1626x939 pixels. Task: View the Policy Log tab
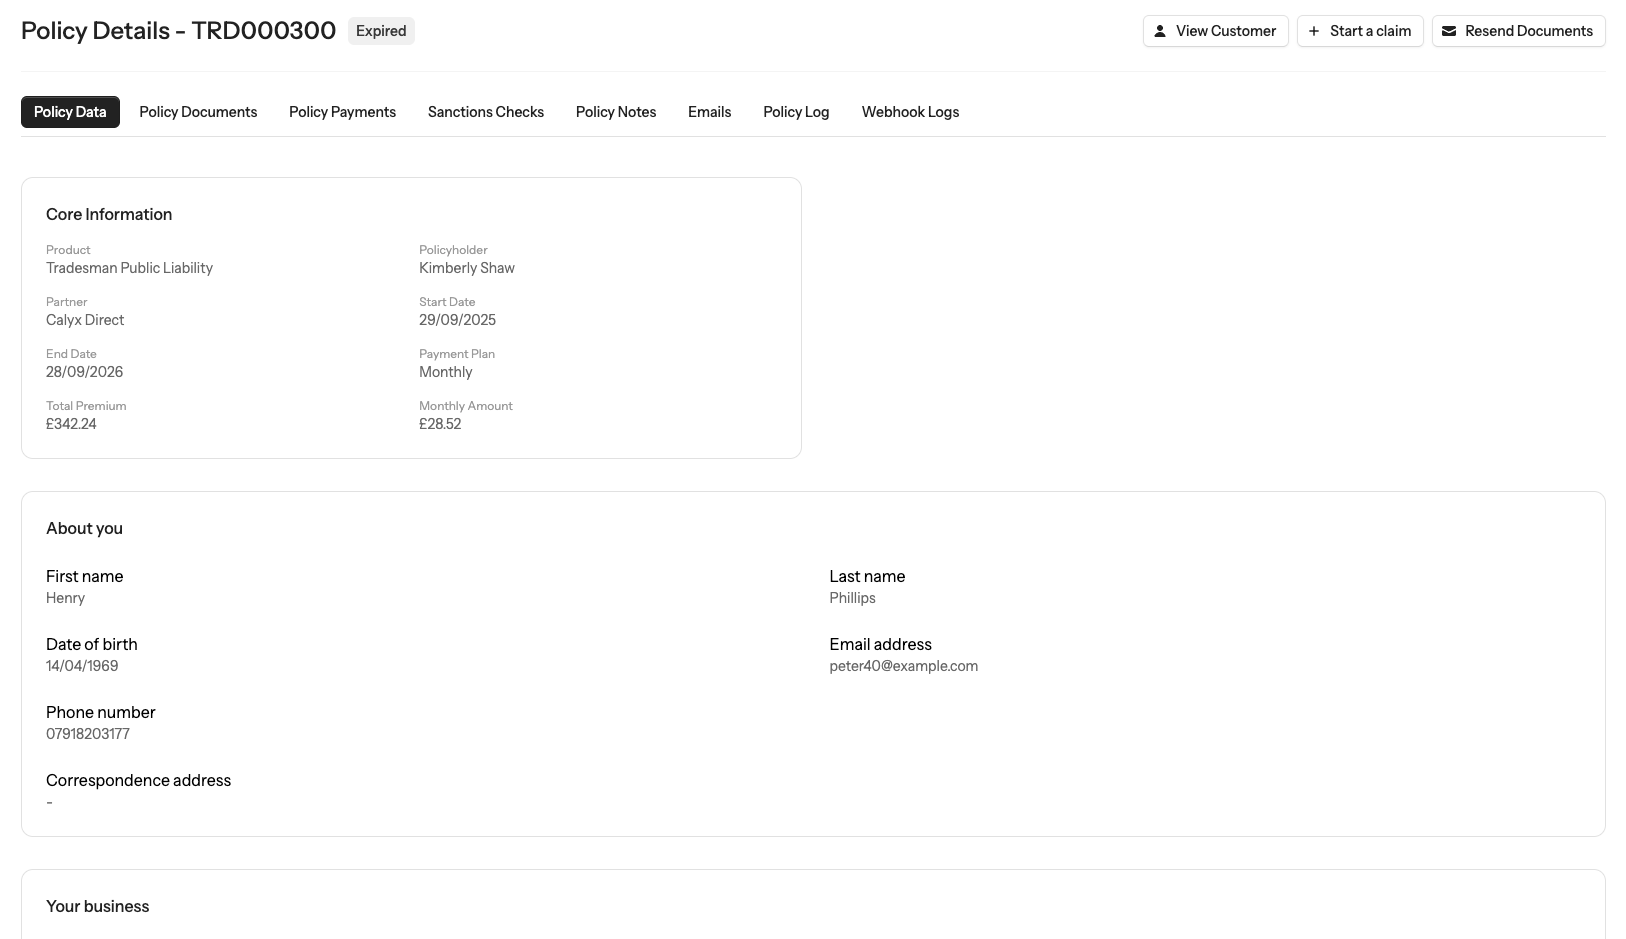(796, 112)
